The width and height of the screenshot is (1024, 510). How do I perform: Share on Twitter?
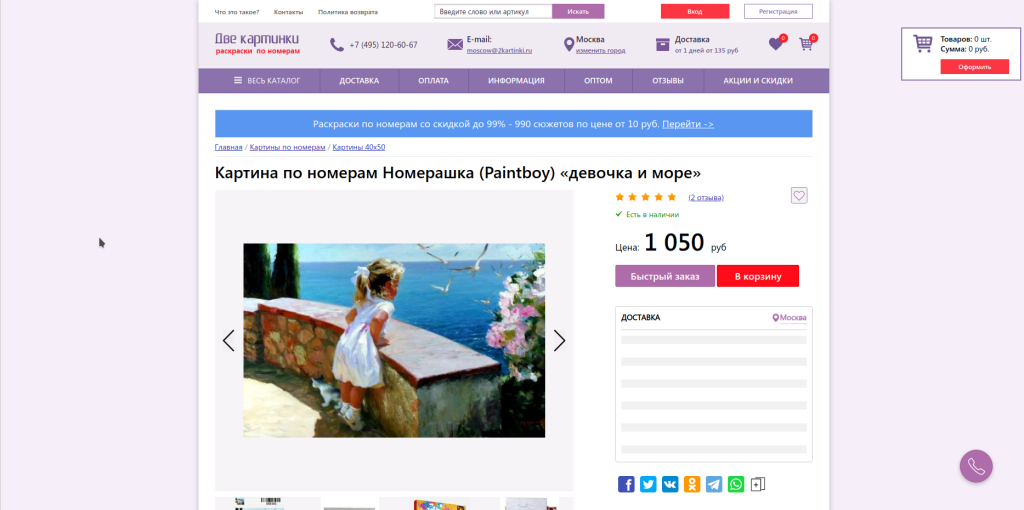click(x=648, y=484)
